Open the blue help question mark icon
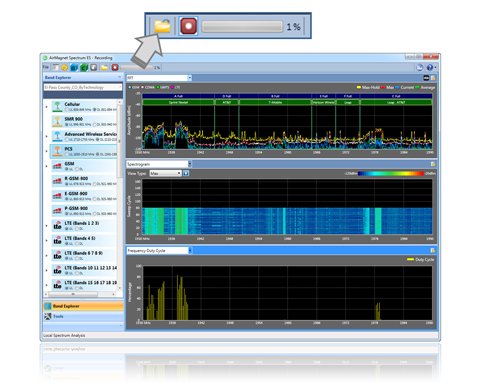 (430, 67)
